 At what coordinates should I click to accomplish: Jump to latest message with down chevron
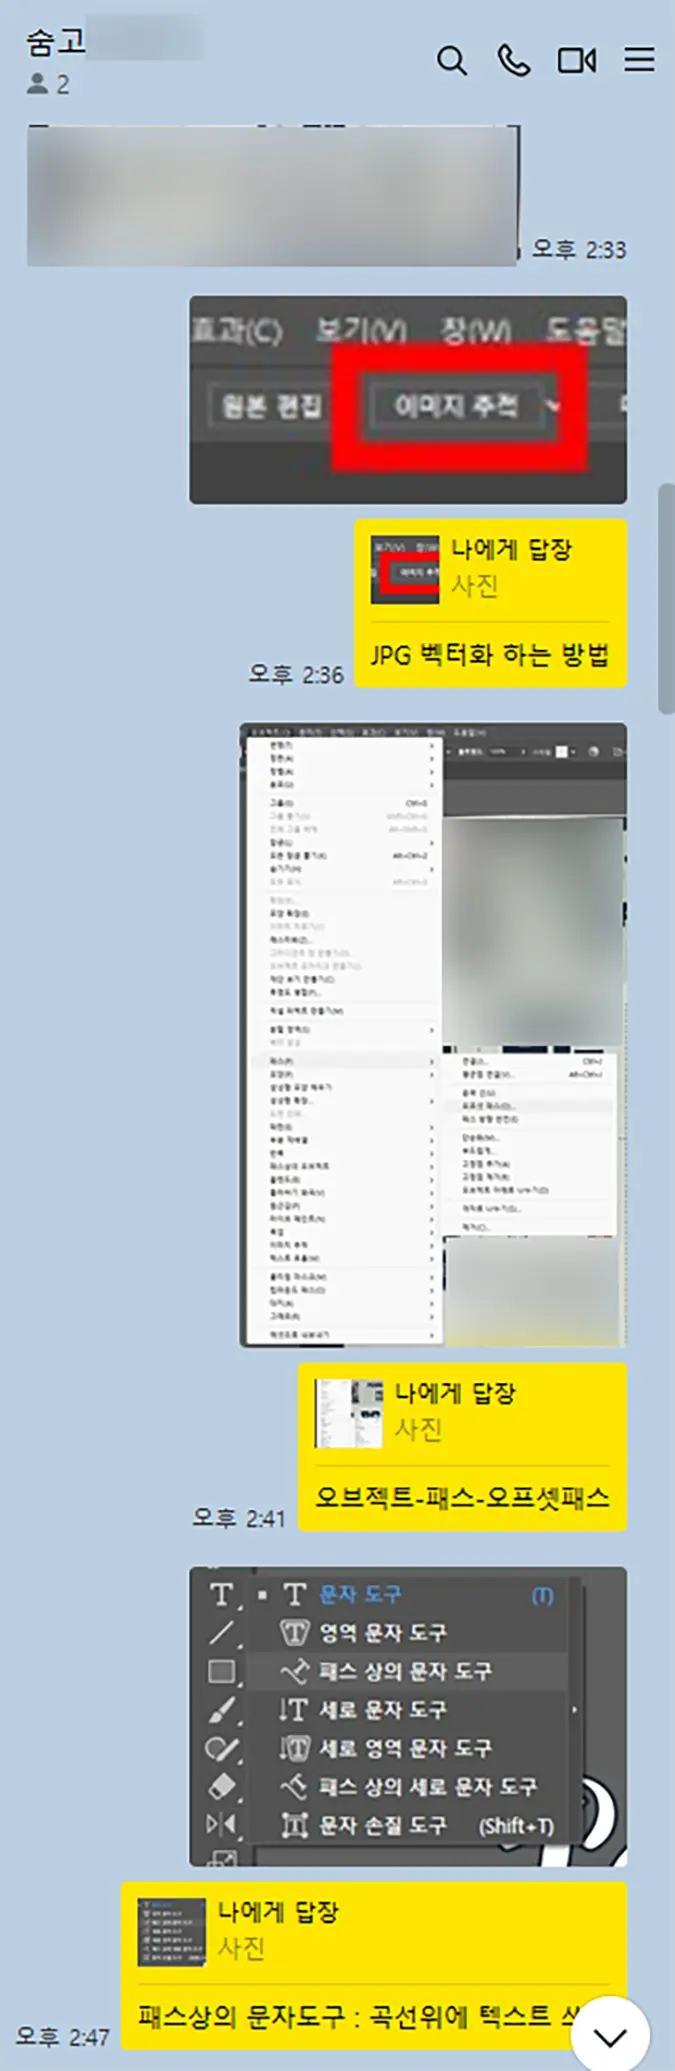click(610, 2036)
